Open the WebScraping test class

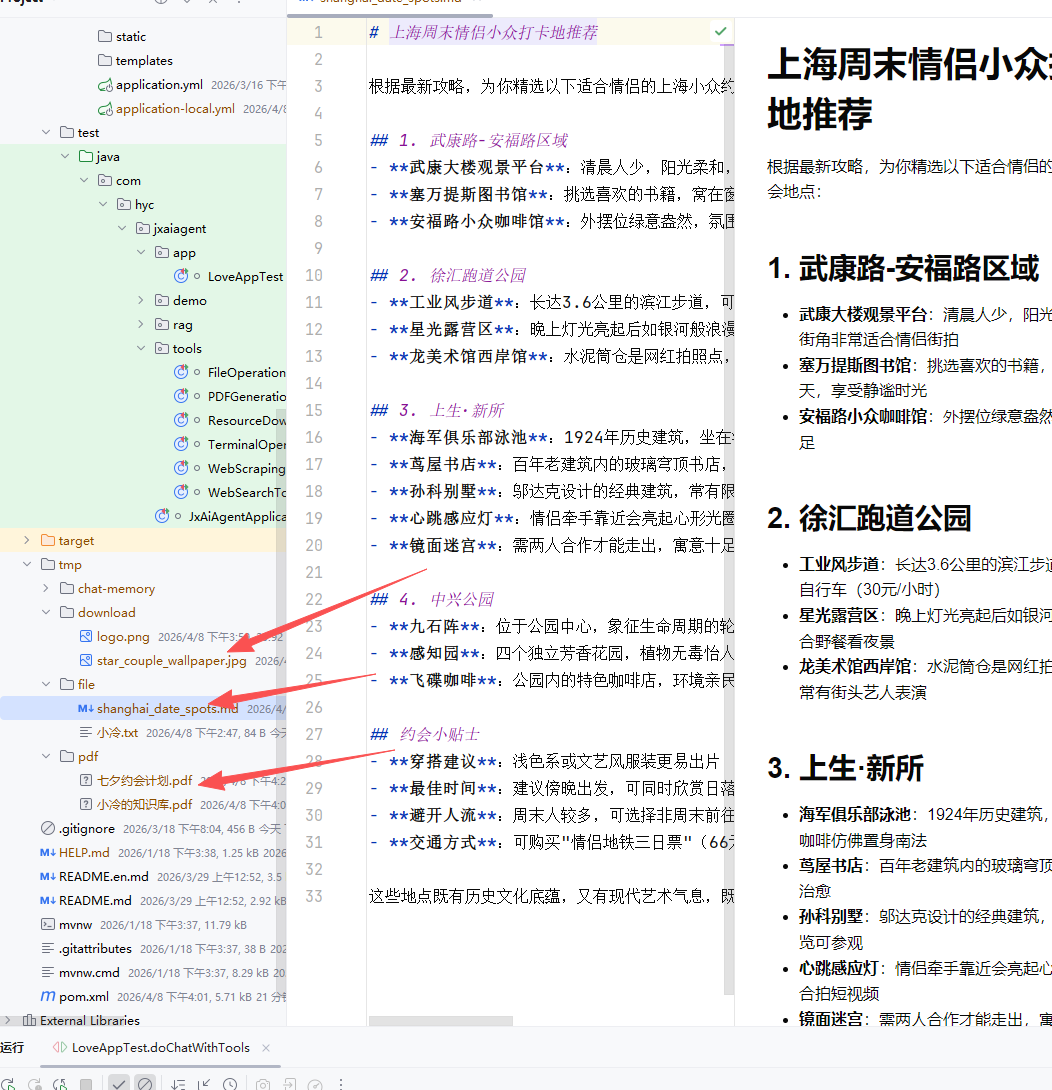click(246, 469)
